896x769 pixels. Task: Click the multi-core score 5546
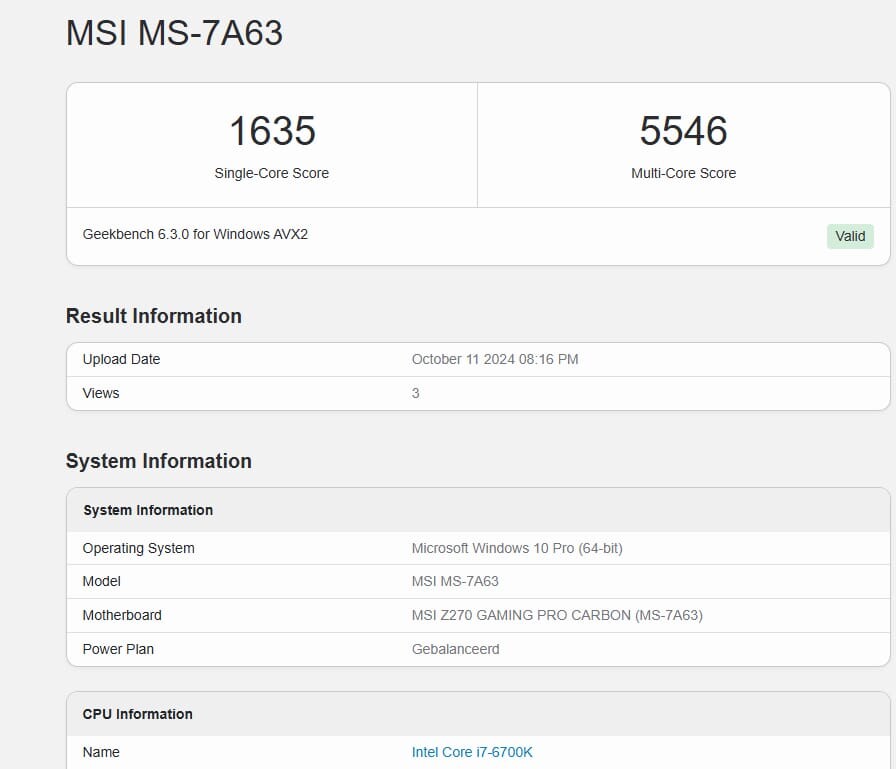[x=683, y=131]
